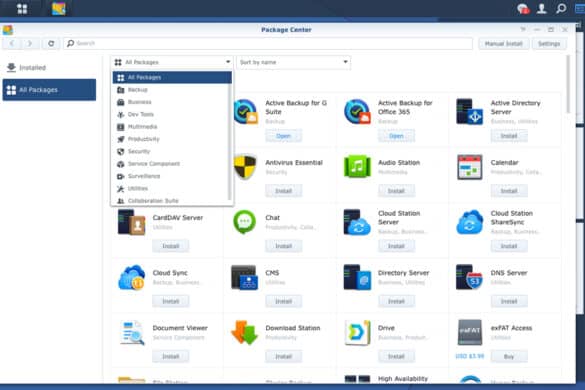Click the Chat package icon
The height and width of the screenshot is (390, 585).
tap(244, 222)
